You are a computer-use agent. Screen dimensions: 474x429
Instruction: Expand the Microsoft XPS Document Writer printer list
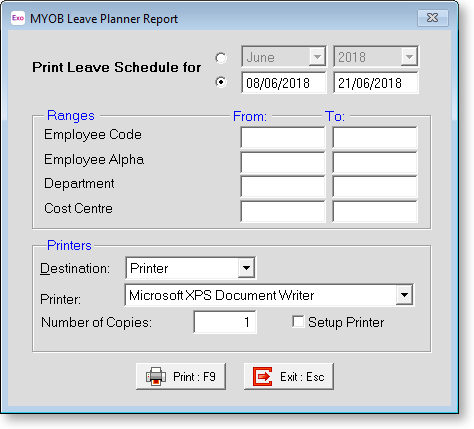coord(404,295)
